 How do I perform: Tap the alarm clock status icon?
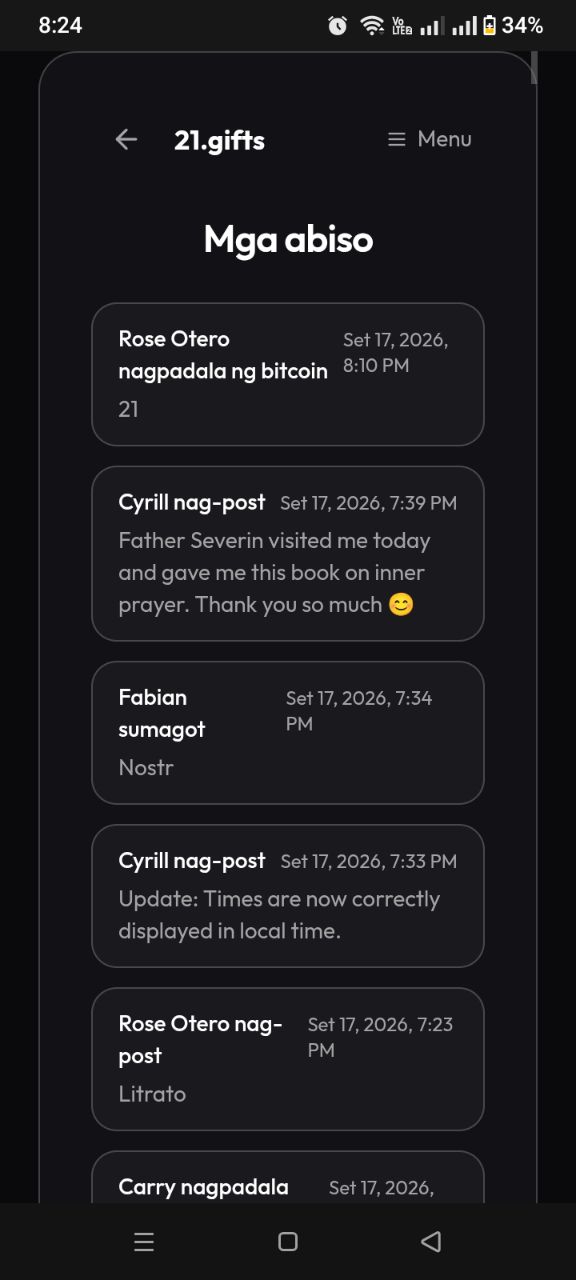pyautogui.click(x=338, y=25)
